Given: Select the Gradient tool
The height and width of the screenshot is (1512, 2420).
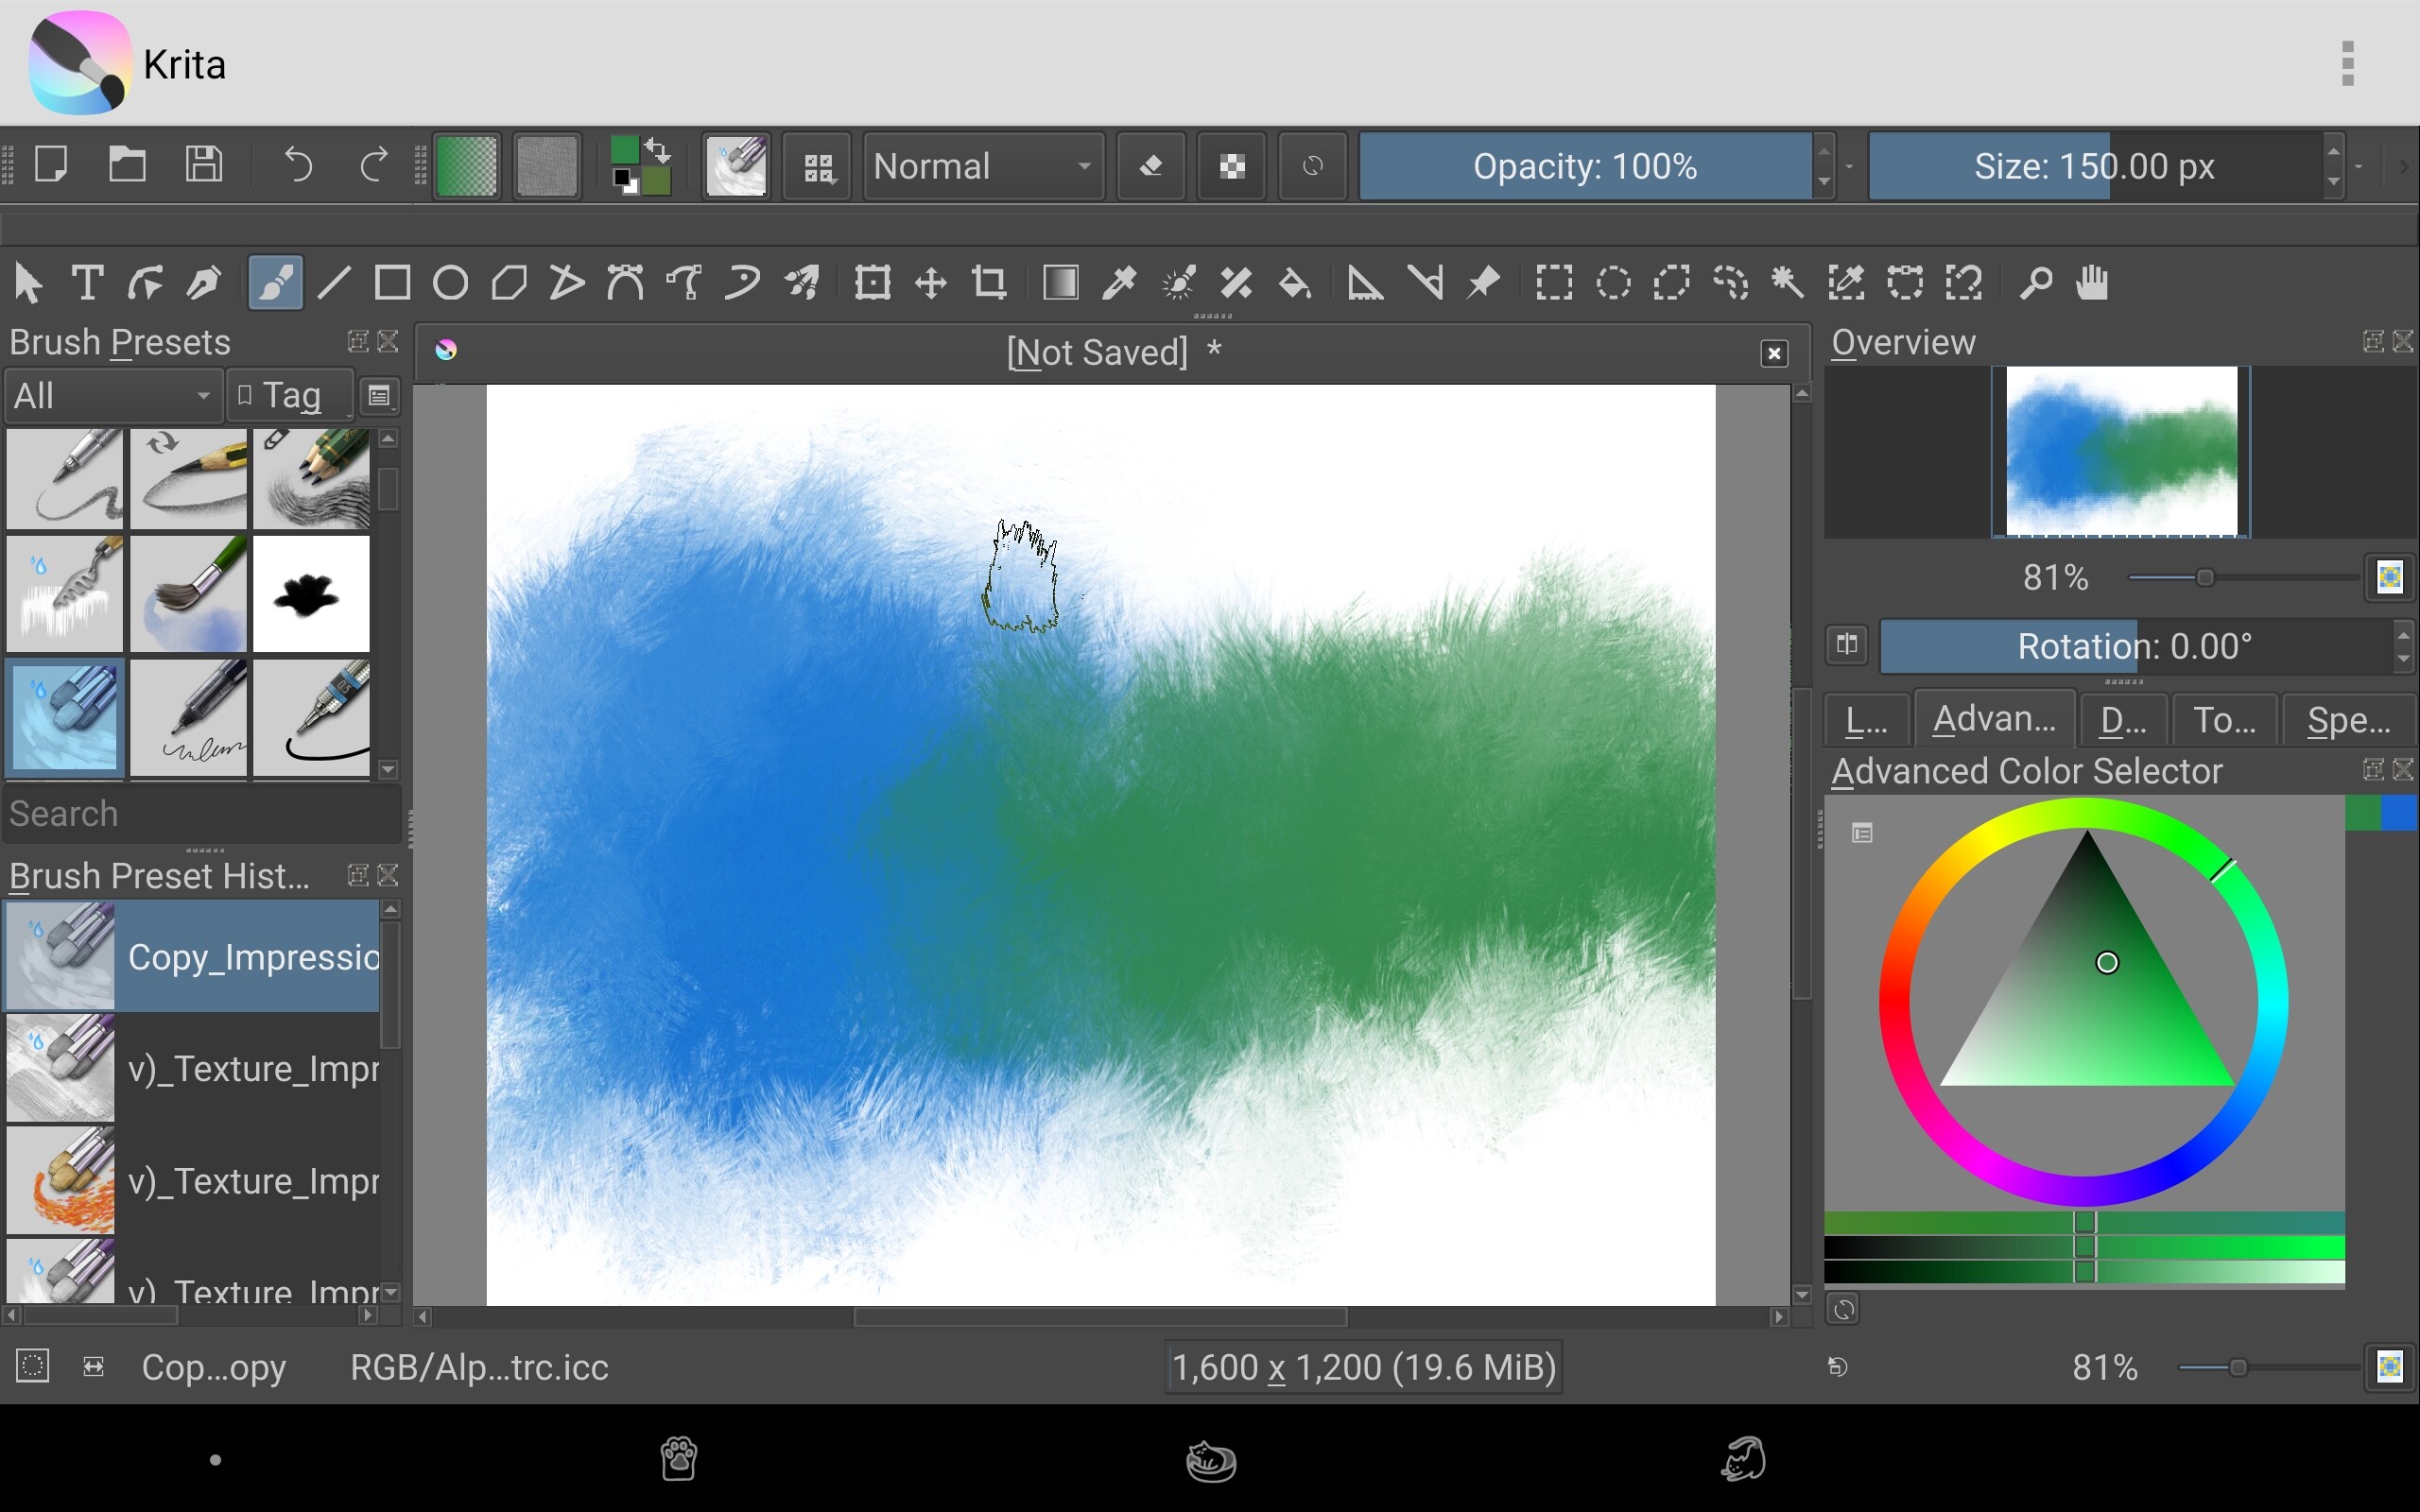Looking at the screenshot, I should point(1060,283).
